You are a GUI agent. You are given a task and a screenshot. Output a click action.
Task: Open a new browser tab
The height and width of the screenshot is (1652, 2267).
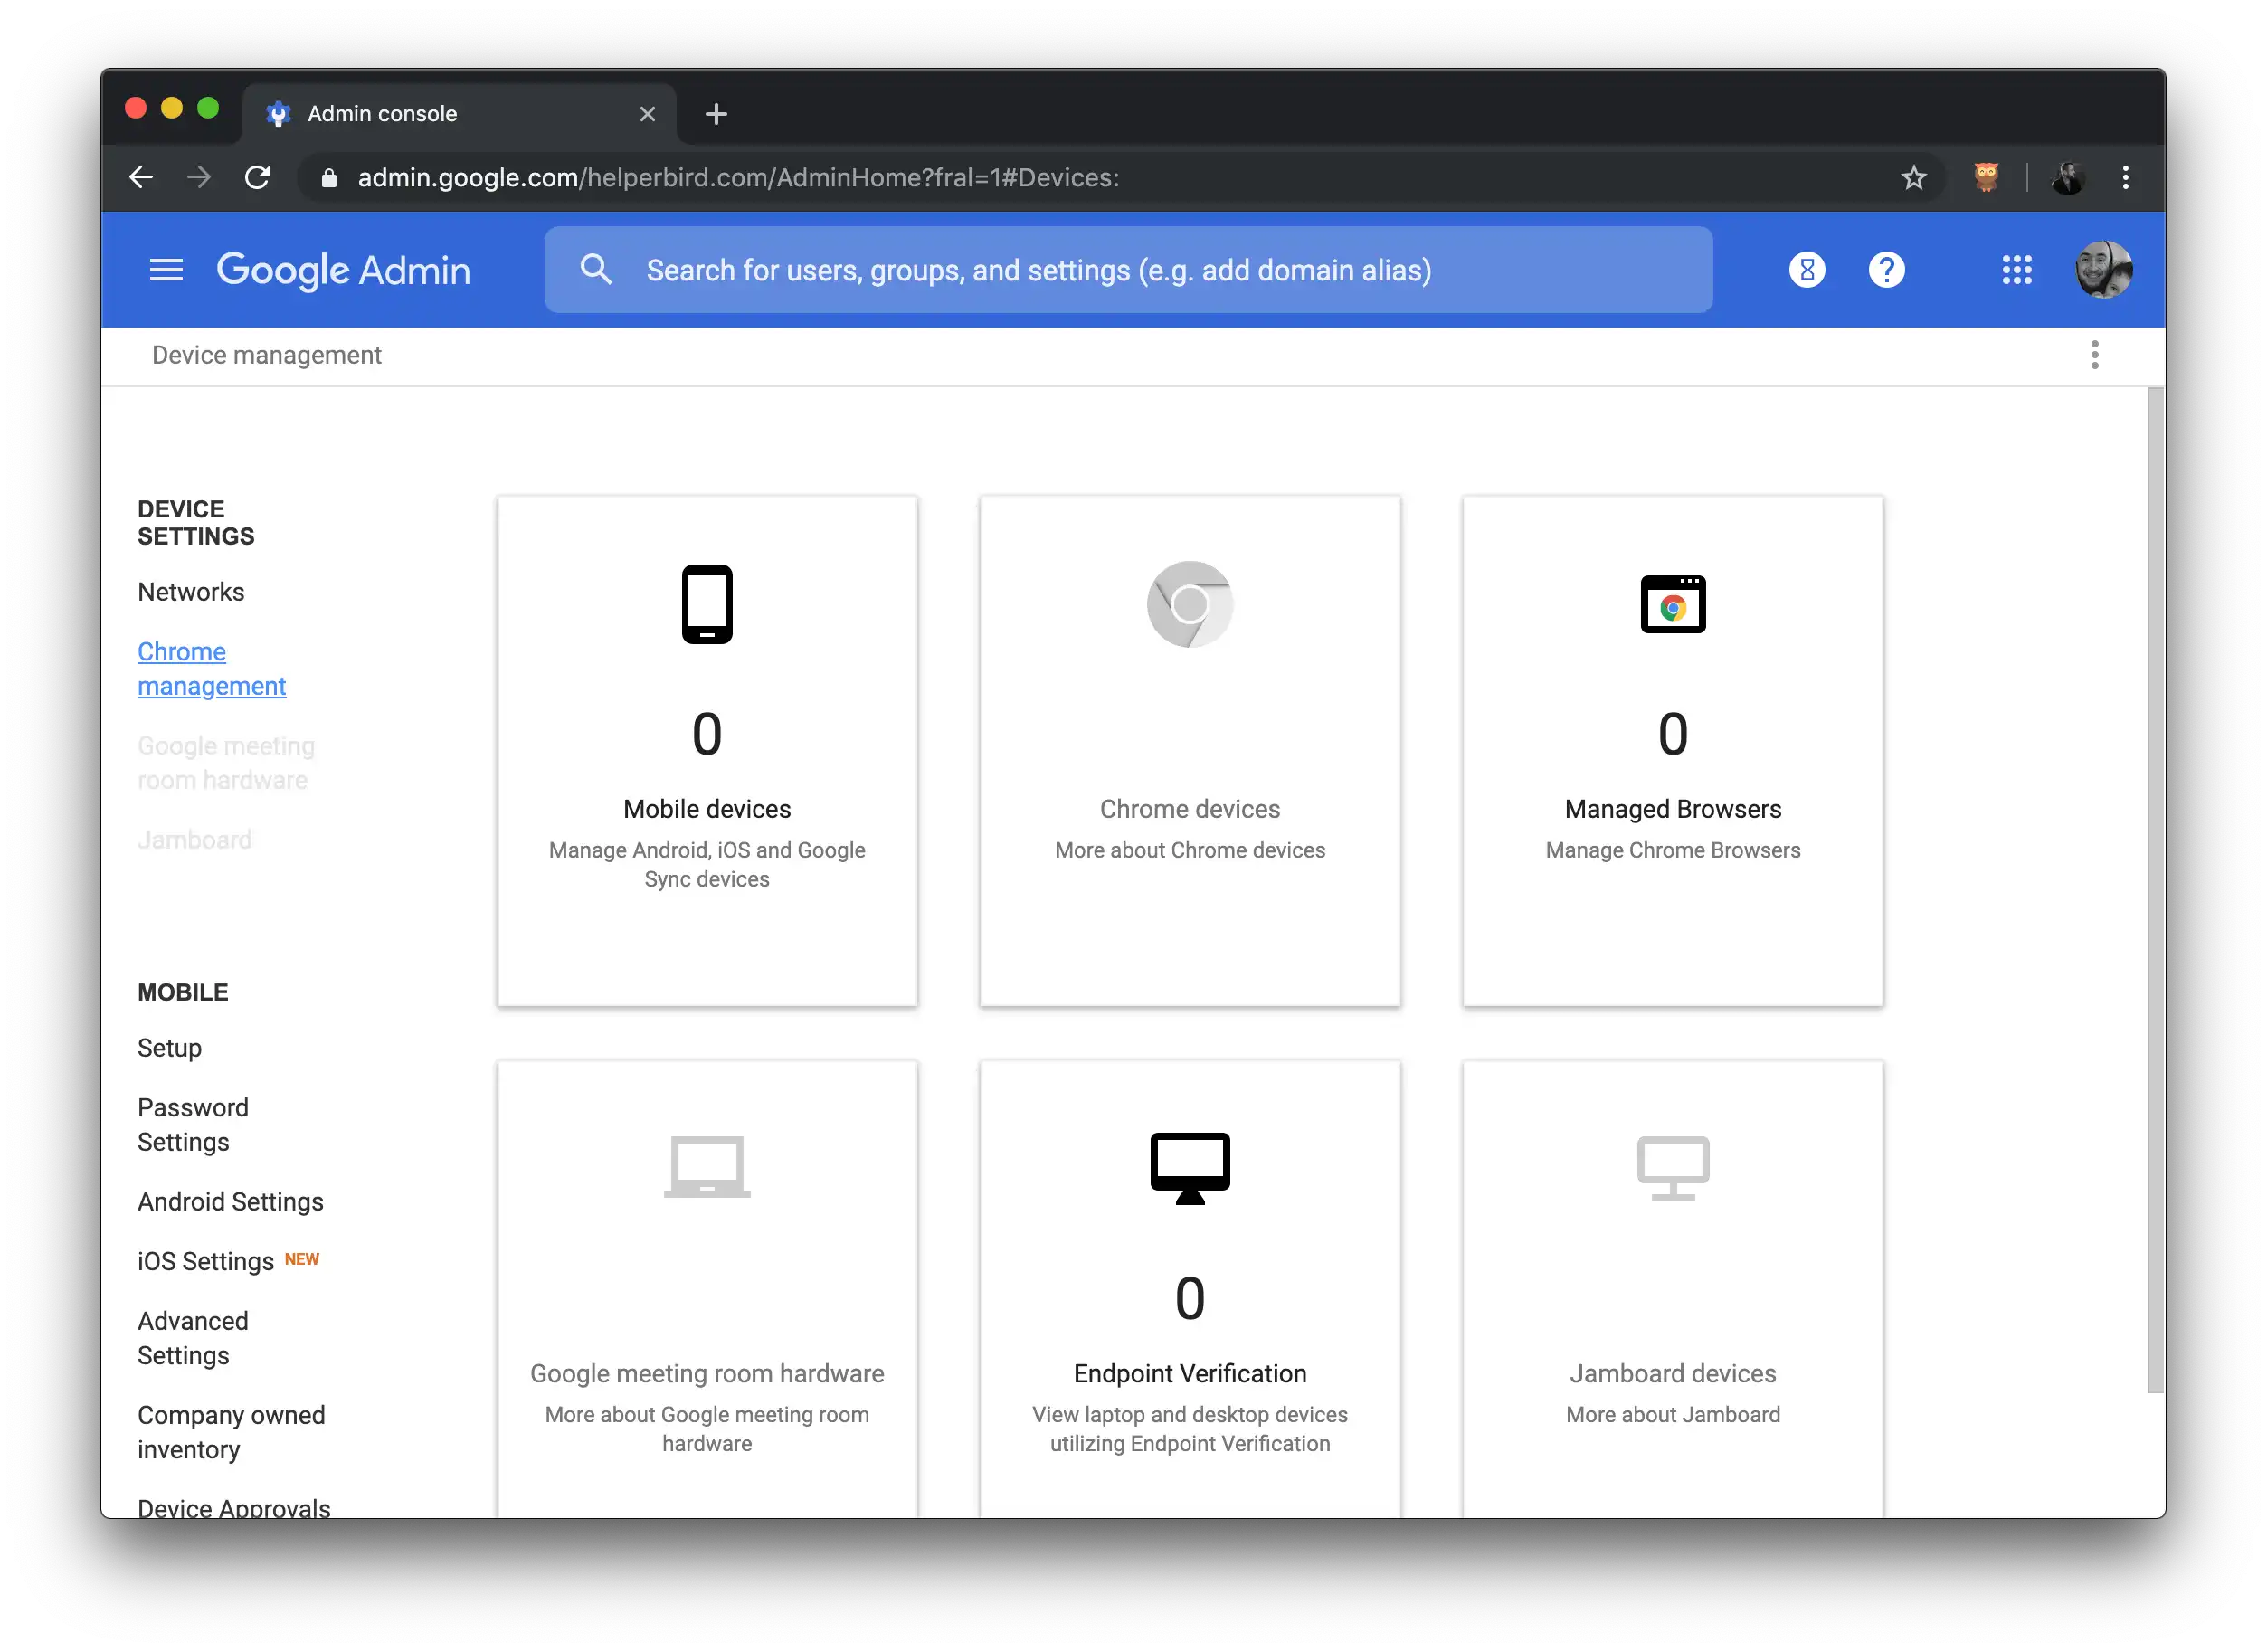tap(716, 114)
